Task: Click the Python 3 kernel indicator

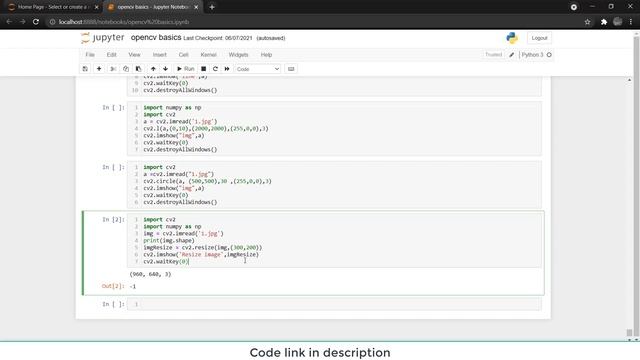Action: click(x=532, y=55)
